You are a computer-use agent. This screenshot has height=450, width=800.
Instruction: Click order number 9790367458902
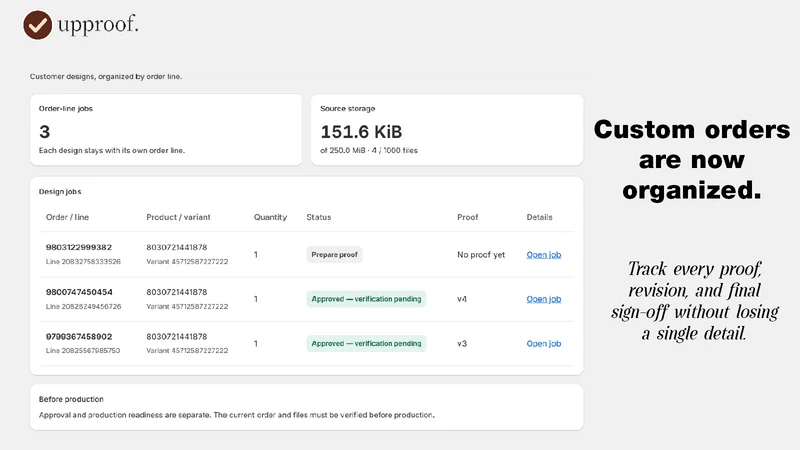[x=79, y=337]
